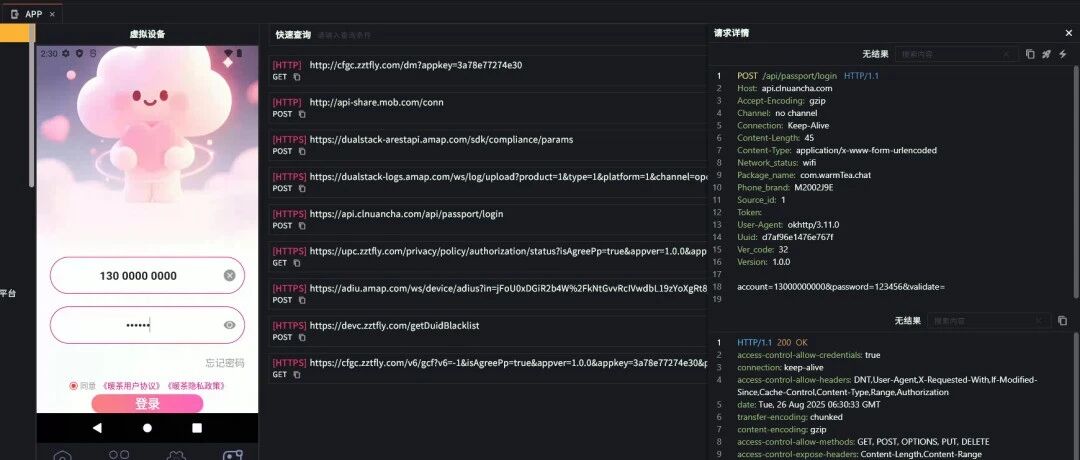This screenshot has height=460, width=1080.
Task: Select the agreement radio button
Action: (73, 386)
